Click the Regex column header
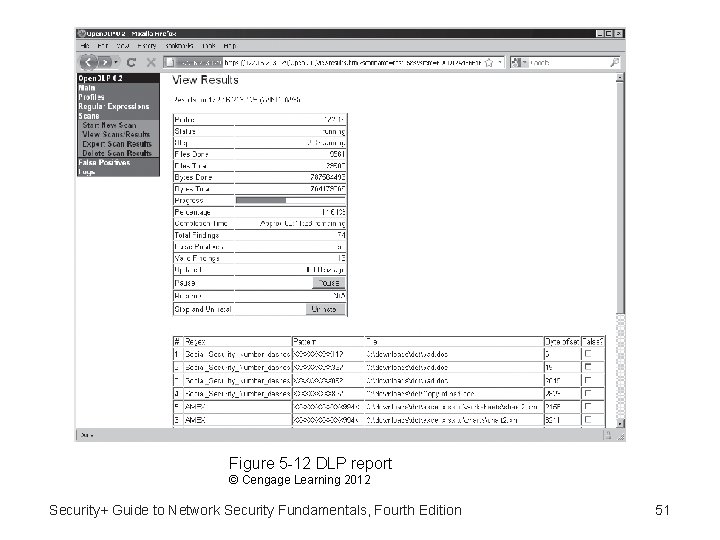This screenshot has height=540, width=720. (195, 342)
